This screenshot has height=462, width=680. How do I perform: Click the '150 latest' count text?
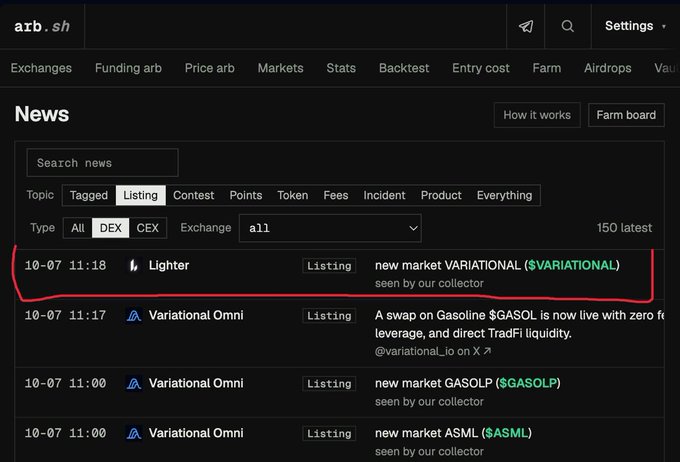click(624, 228)
